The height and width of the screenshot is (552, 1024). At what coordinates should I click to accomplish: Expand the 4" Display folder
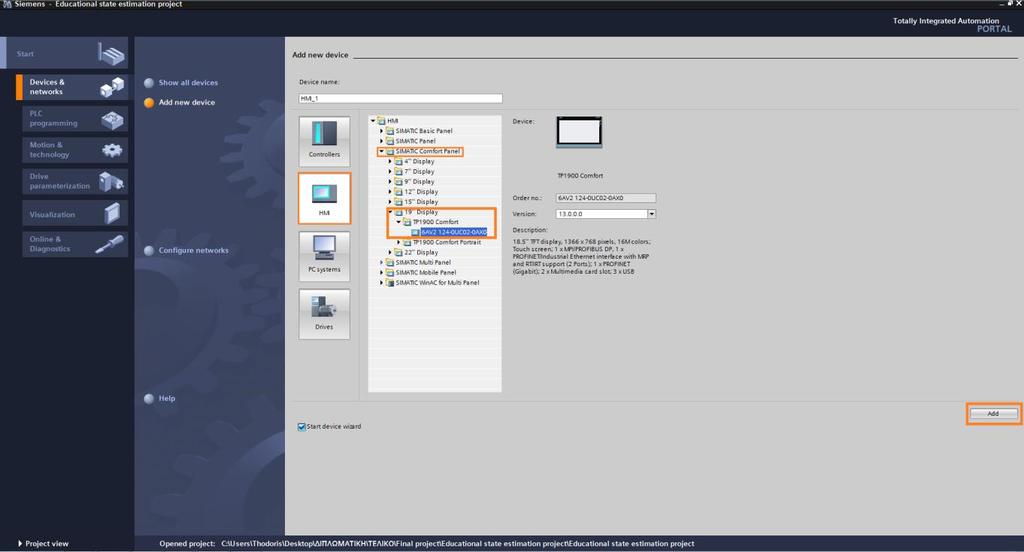[x=390, y=161]
